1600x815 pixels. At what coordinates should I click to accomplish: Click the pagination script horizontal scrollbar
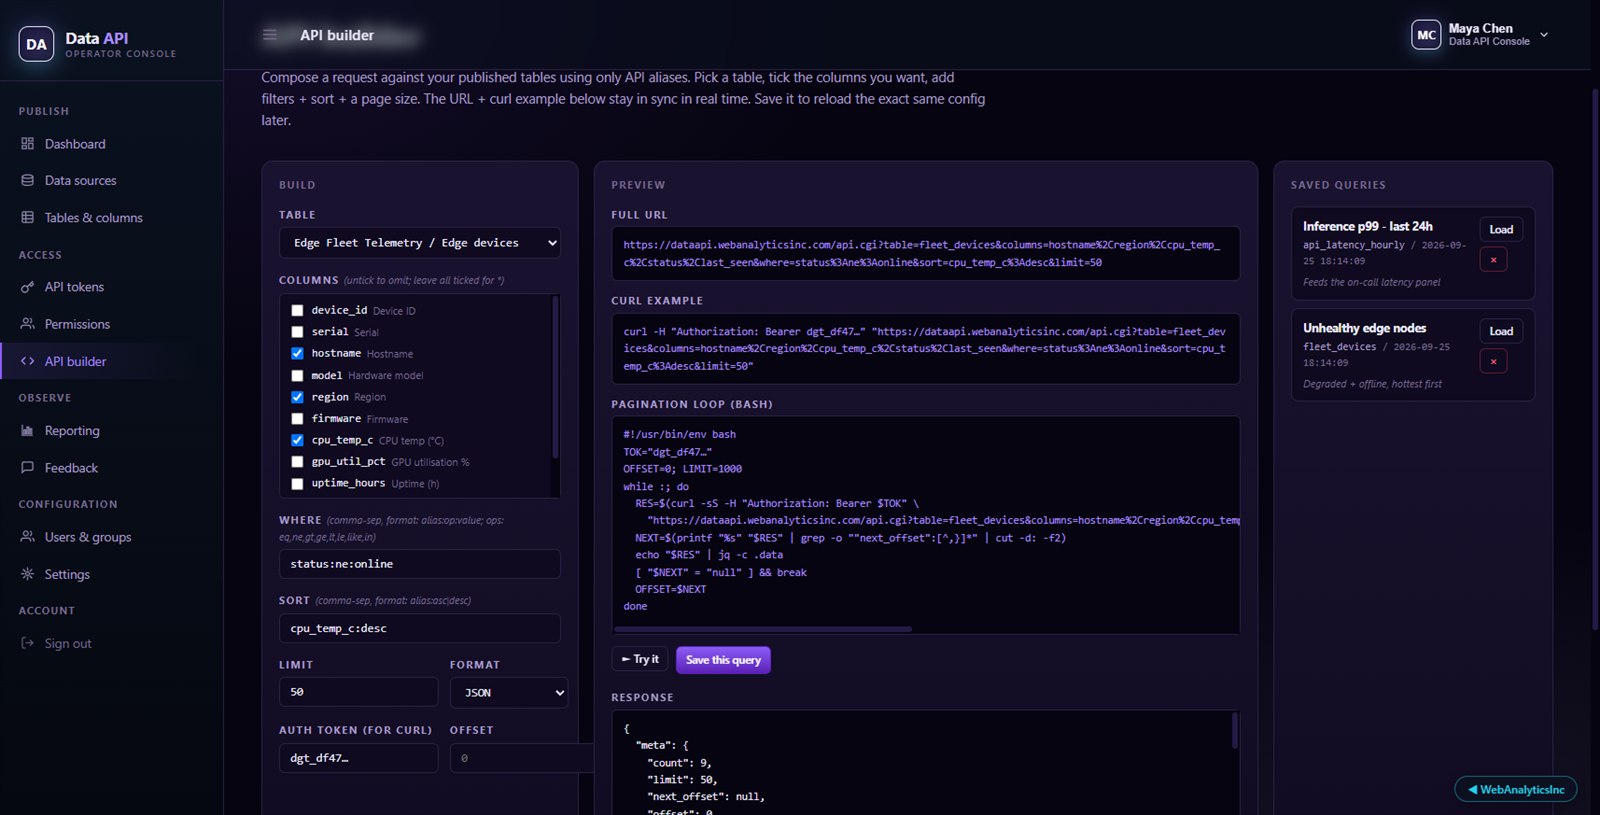[763, 629]
